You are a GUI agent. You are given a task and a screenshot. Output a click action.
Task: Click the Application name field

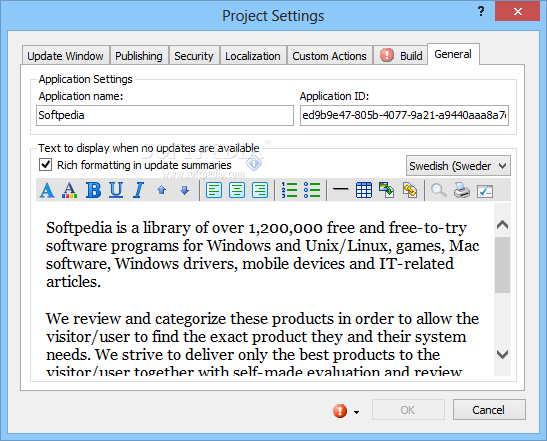[165, 115]
